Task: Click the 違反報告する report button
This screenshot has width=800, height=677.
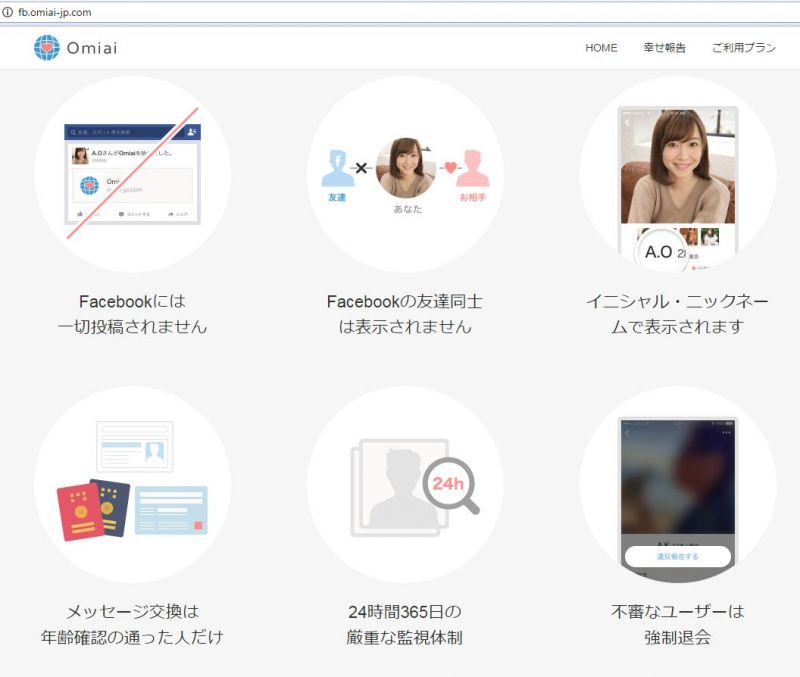Action: coord(677,556)
